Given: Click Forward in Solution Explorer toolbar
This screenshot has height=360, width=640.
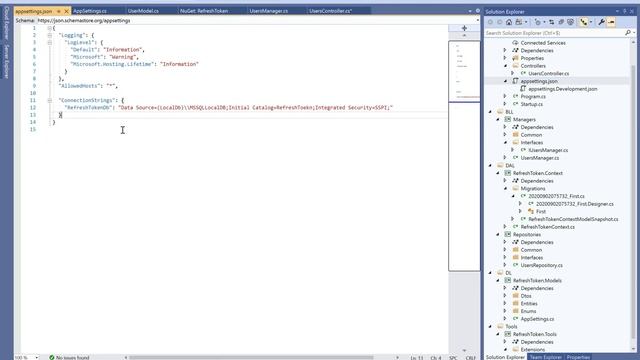Looking at the screenshot, I should [x=499, y=22].
